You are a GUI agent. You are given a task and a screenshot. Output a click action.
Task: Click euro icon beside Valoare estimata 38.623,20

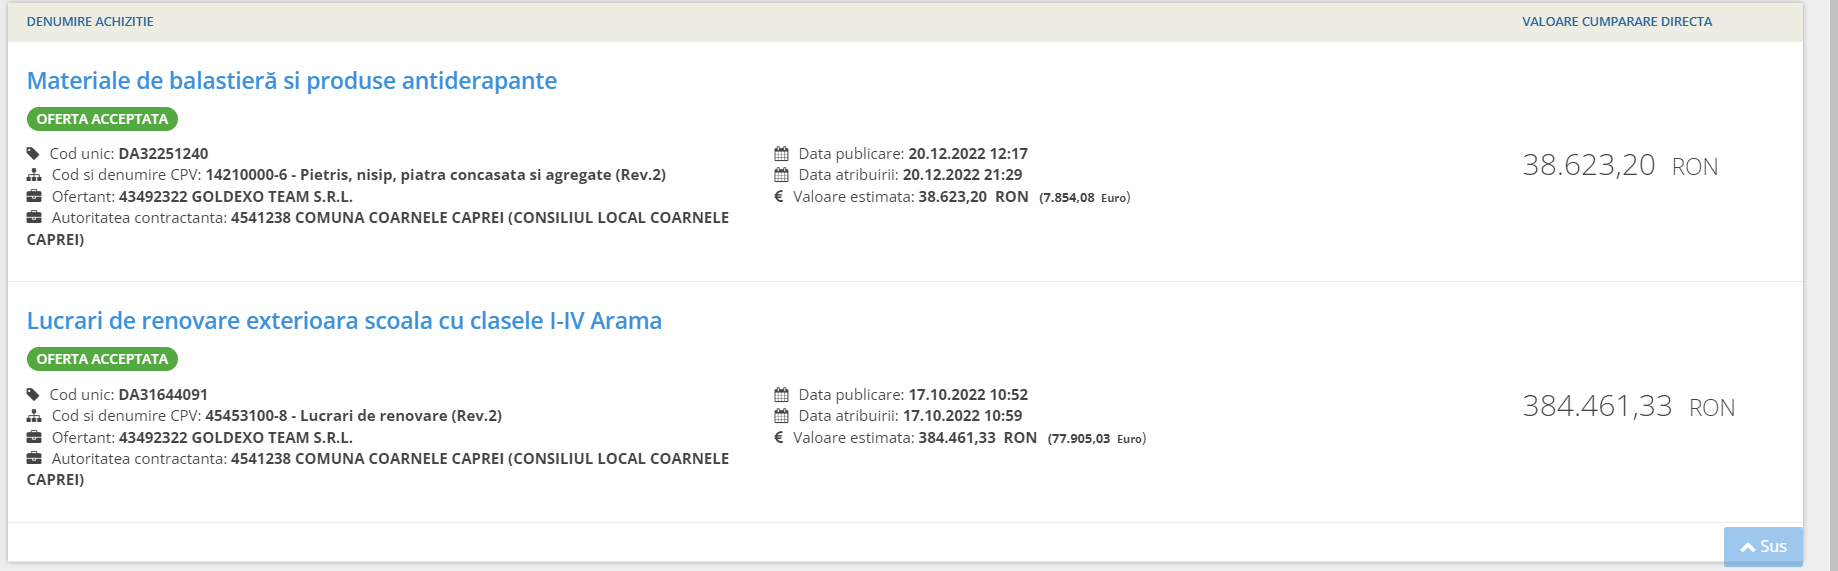[x=779, y=197]
